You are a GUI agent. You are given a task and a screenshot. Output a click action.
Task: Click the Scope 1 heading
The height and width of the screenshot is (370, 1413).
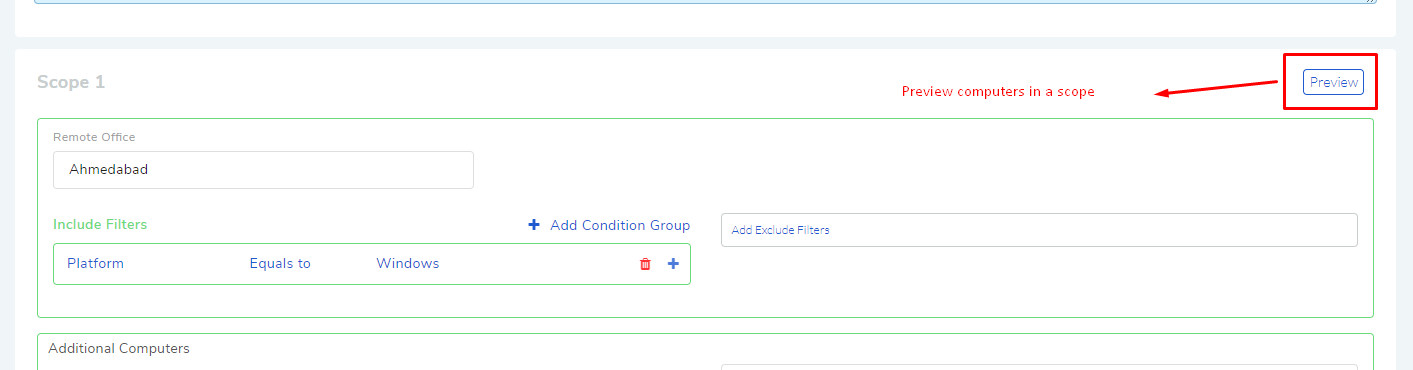point(71,82)
